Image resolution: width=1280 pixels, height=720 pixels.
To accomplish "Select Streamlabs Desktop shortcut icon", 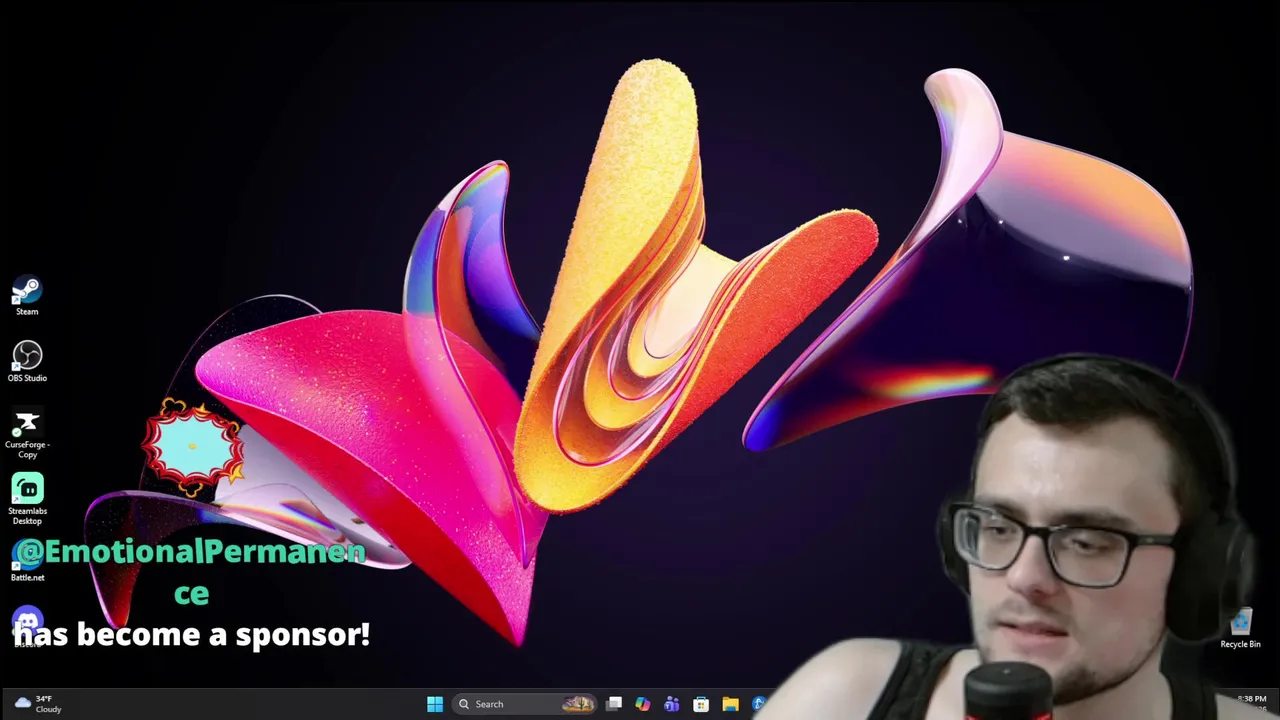I will point(27,499).
